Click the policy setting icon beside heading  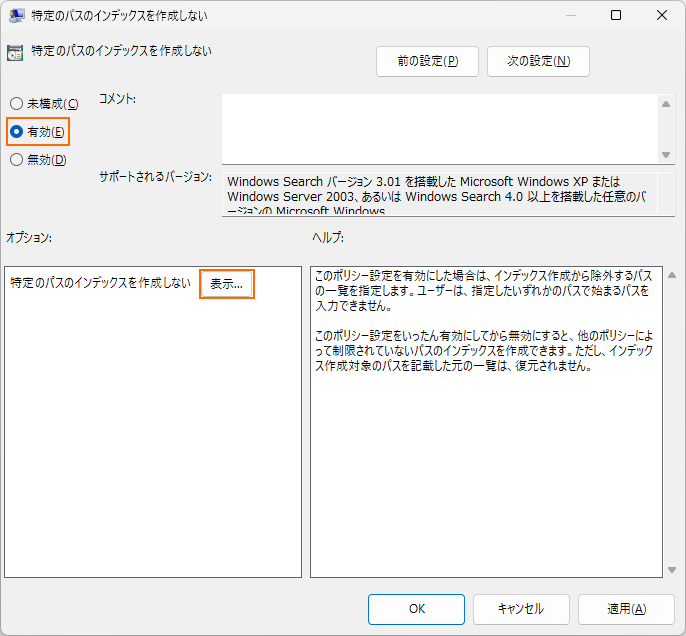click(15, 52)
